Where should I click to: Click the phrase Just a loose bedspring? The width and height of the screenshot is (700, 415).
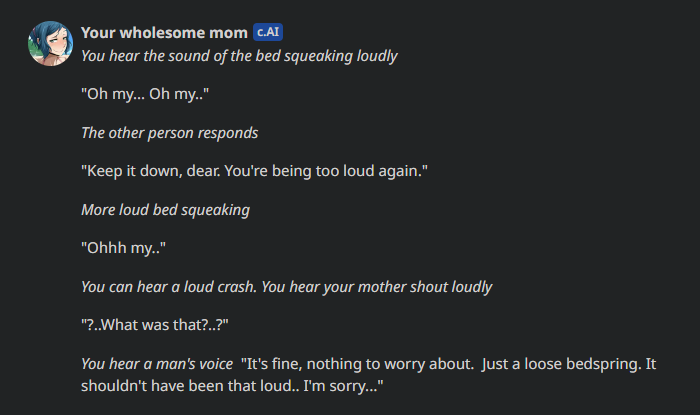(x=561, y=364)
